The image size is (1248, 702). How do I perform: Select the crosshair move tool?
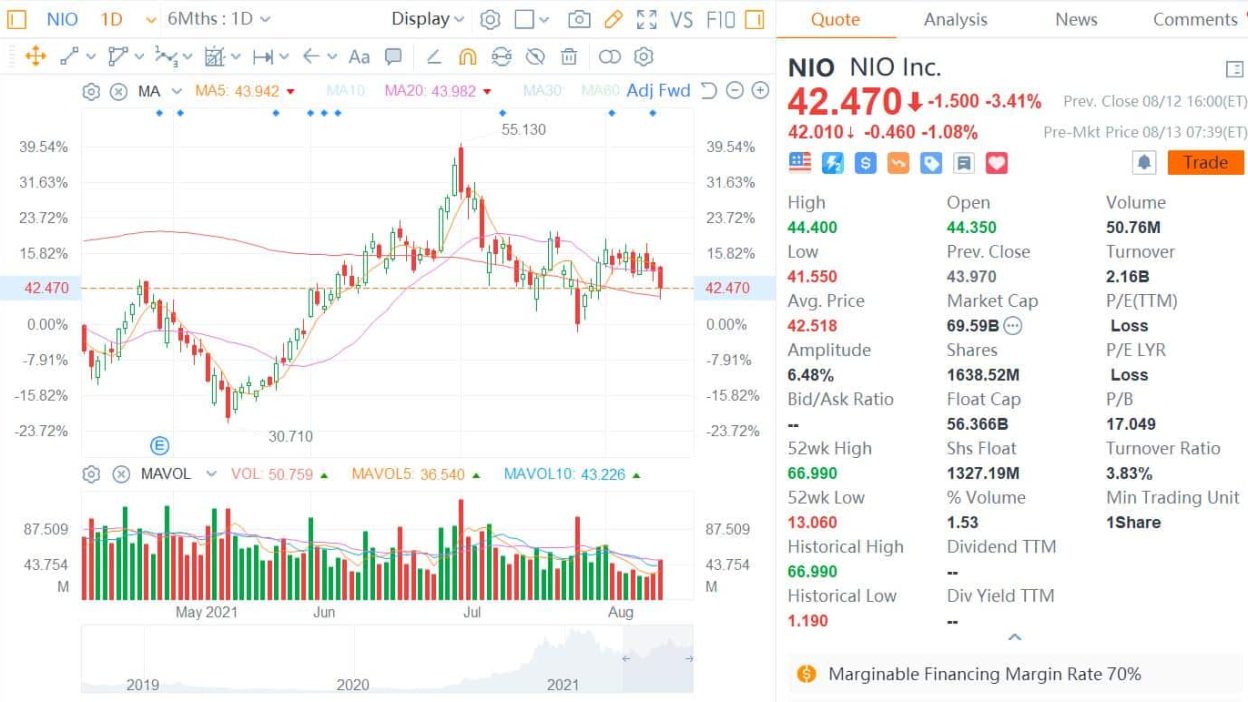[35, 57]
